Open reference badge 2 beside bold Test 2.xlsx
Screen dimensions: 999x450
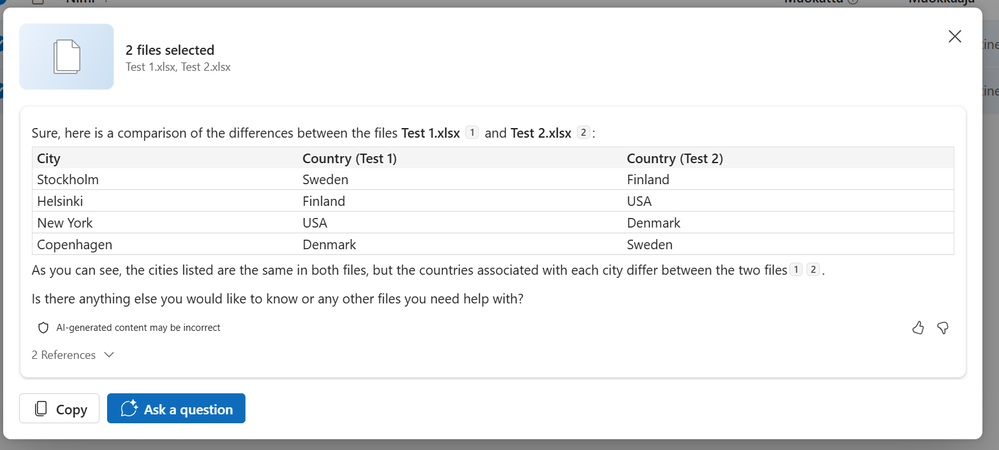coord(584,133)
